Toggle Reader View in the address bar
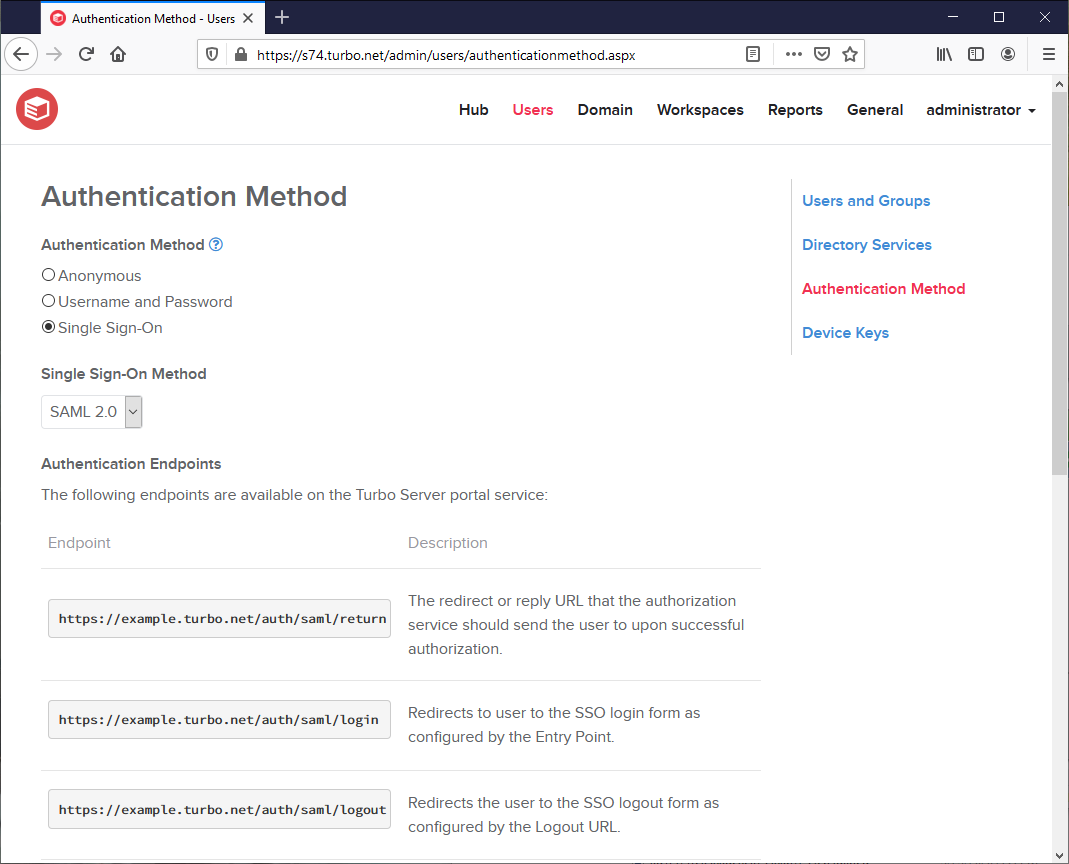The height and width of the screenshot is (864, 1069). coord(753,54)
